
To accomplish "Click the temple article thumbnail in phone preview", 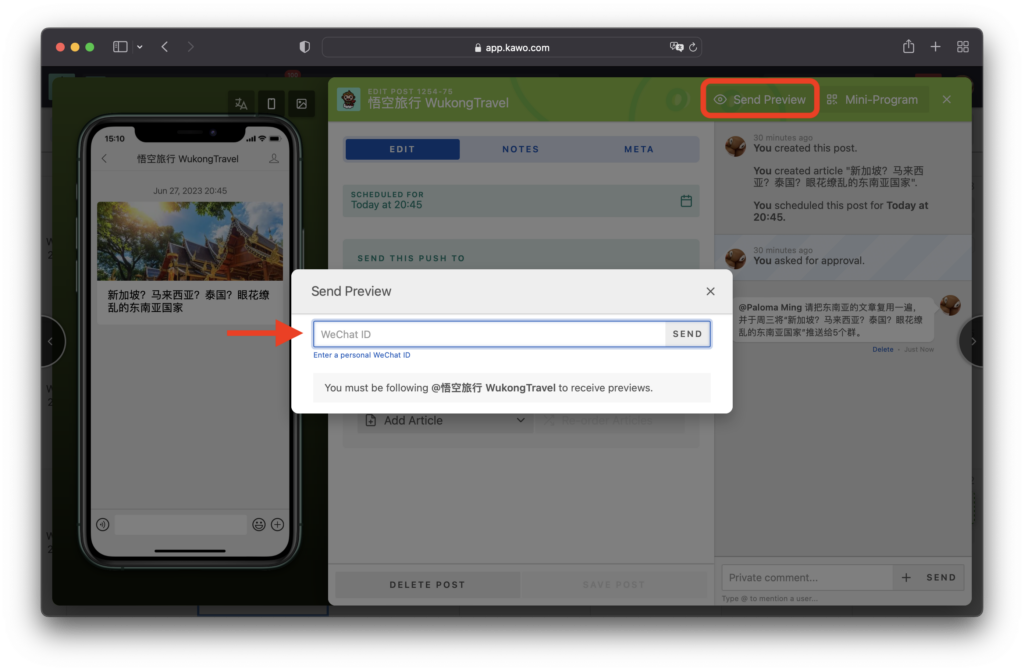I will coord(190,241).
